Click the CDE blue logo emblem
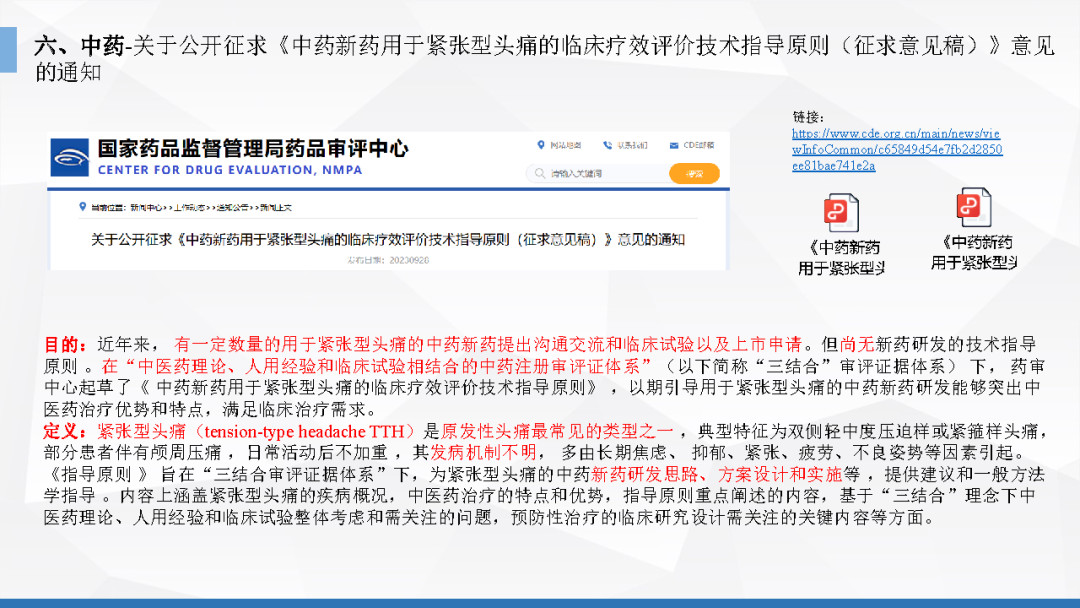Screen dimensions: 1080x608 tap(72, 159)
